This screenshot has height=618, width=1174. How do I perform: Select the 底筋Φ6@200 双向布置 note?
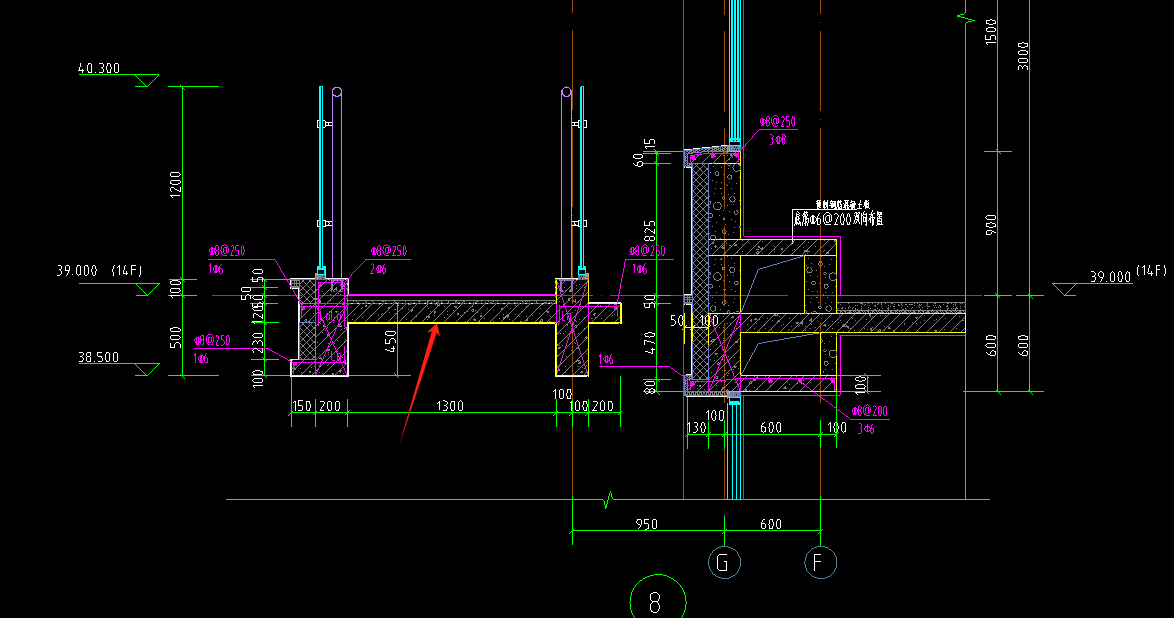click(838, 219)
